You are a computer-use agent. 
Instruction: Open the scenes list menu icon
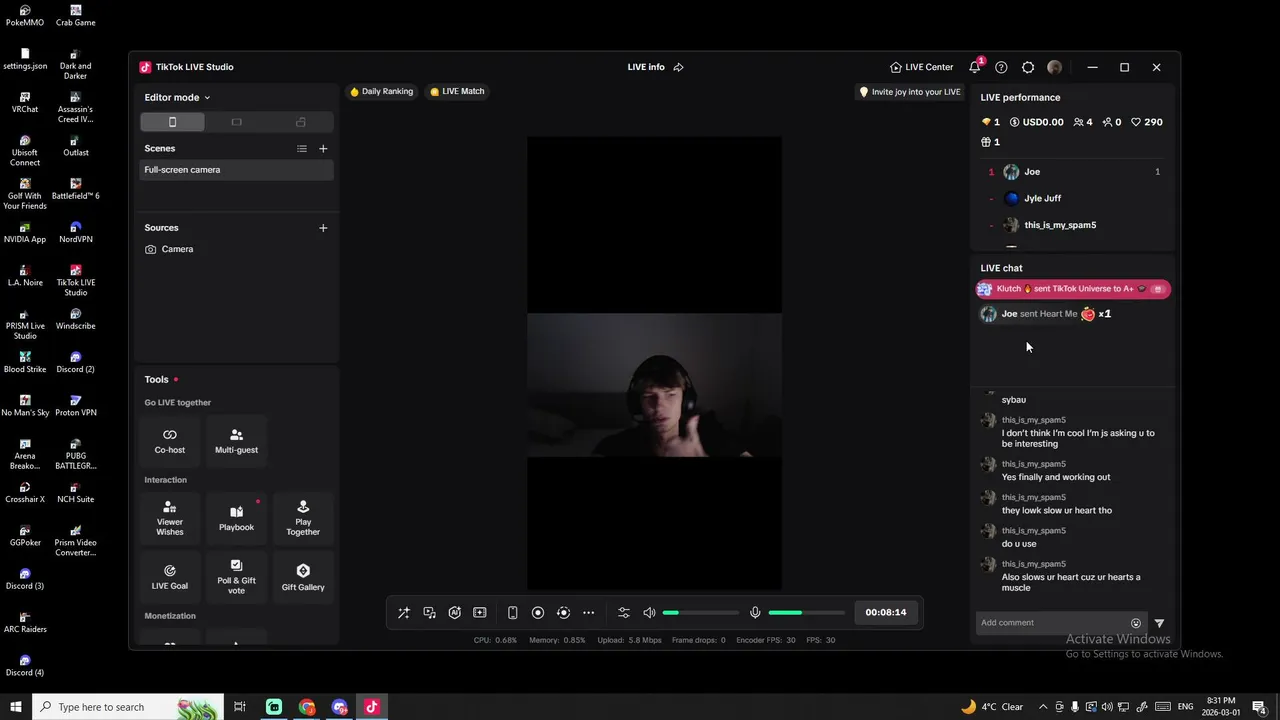(302, 149)
